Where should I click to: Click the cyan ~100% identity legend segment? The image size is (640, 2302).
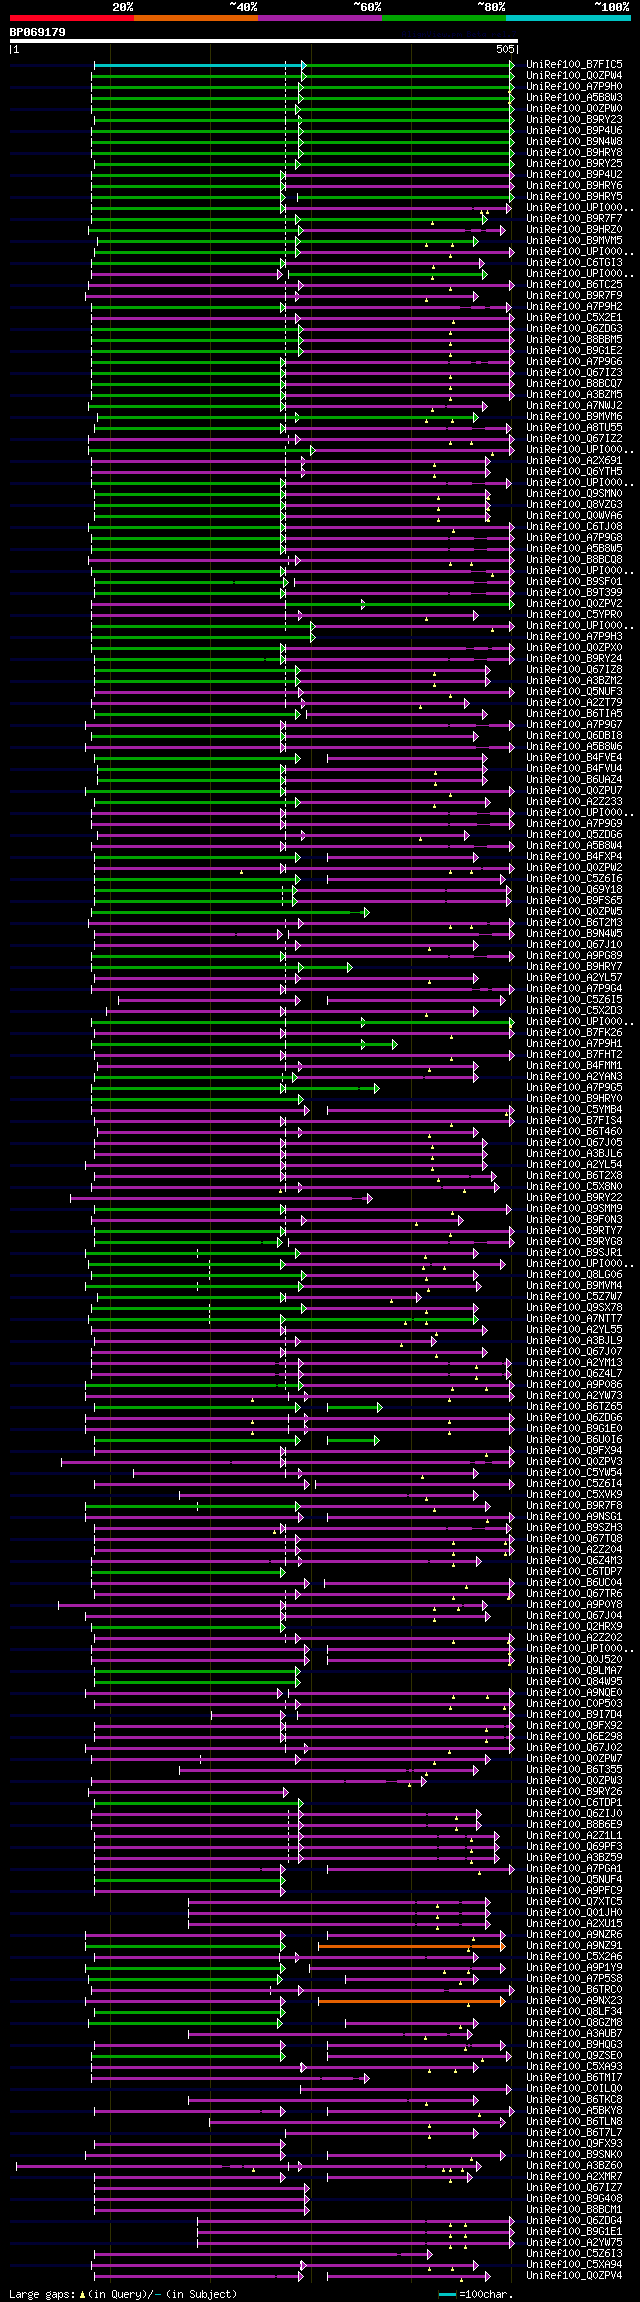point(568,18)
